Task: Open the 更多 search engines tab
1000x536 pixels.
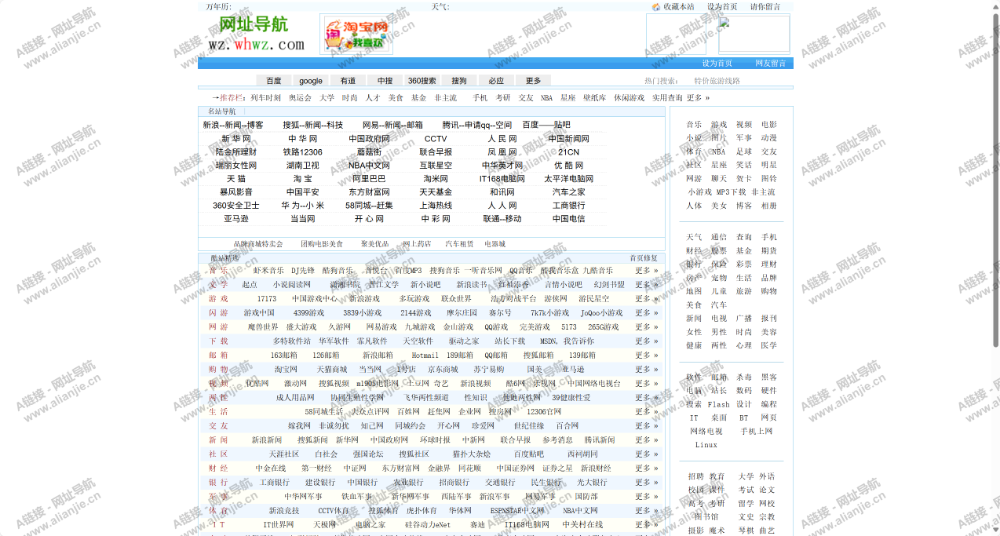Action: coord(533,80)
